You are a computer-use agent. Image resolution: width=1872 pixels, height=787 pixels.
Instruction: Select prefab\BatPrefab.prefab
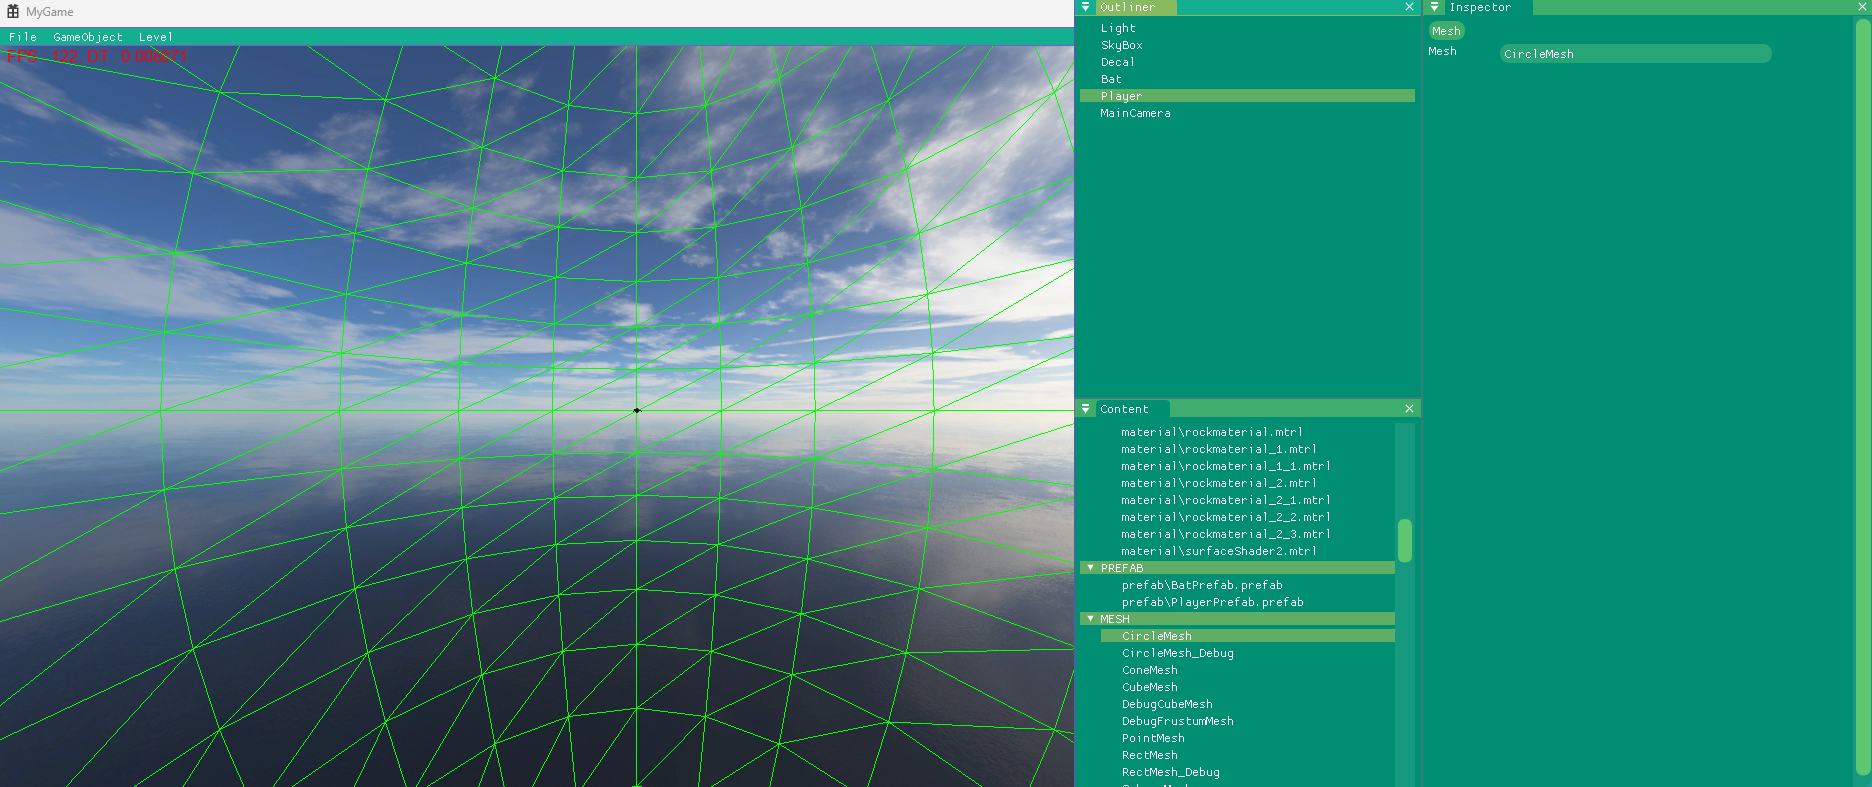pyautogui.click(x=1201, y=585)
